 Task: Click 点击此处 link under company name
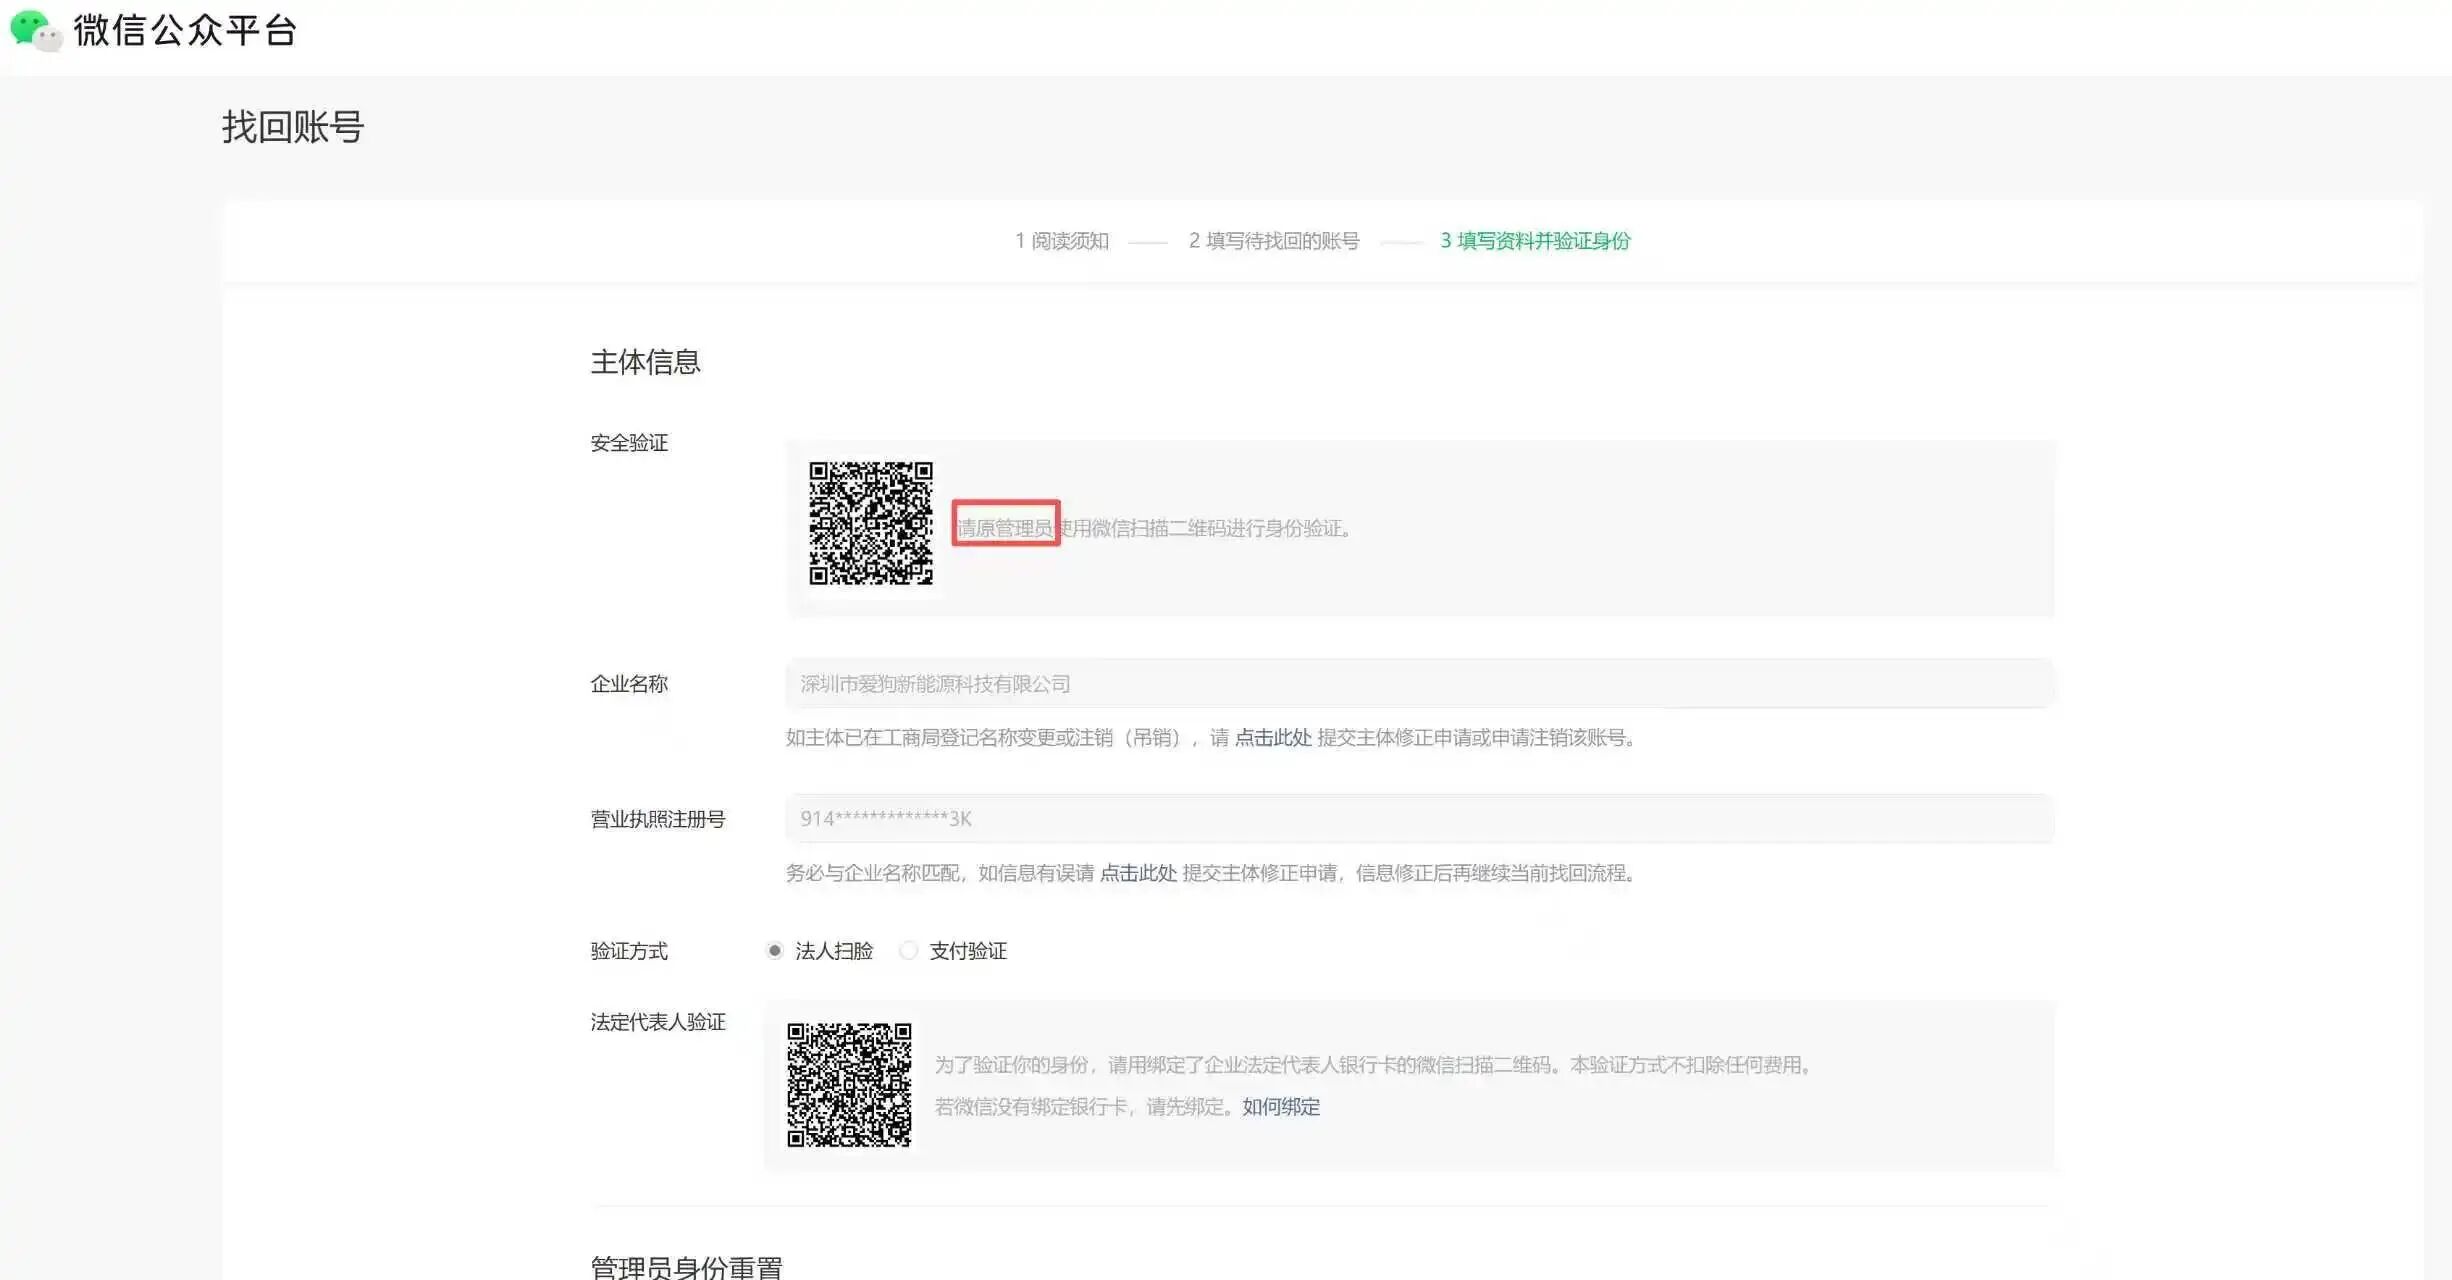pos(1272,738)
